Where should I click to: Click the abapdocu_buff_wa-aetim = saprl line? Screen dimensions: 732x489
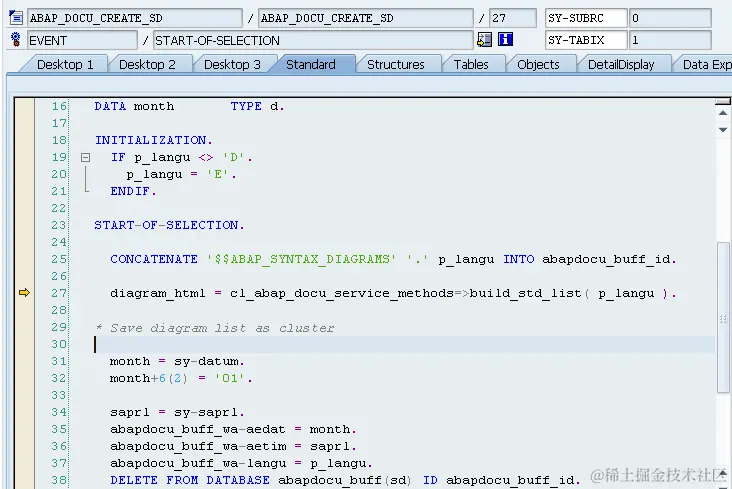pos(233,446)
